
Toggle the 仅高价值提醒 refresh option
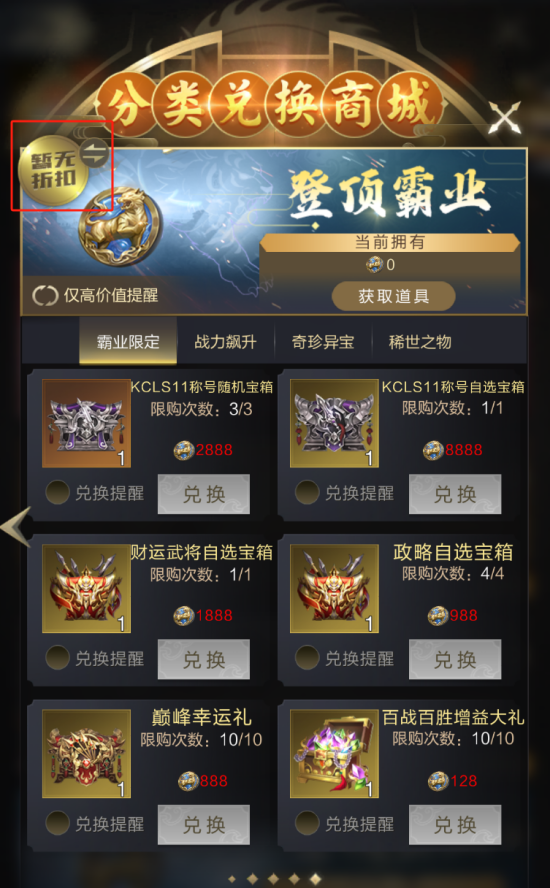coord(95,295)
